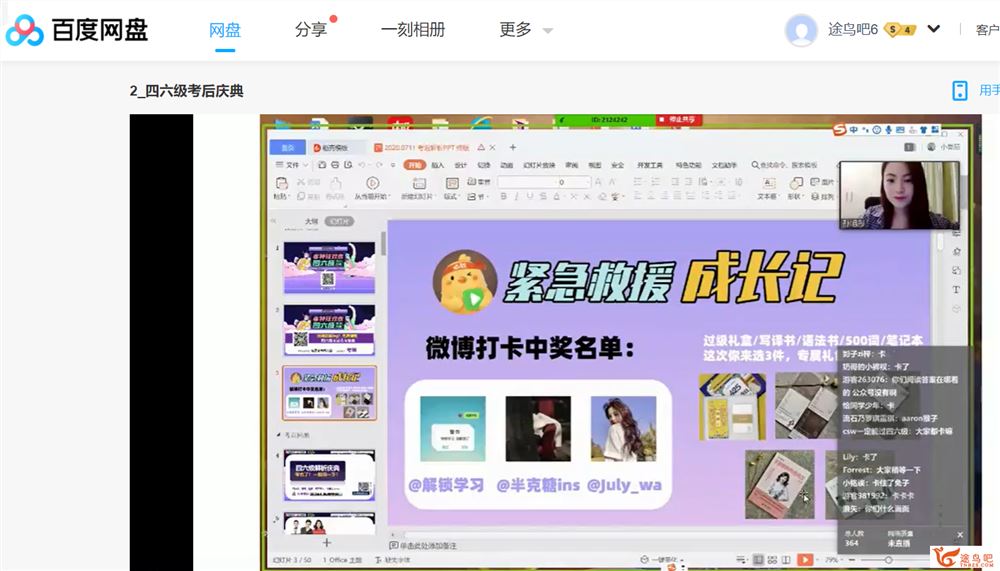Click the 重置 reset button

coord(479,182)
